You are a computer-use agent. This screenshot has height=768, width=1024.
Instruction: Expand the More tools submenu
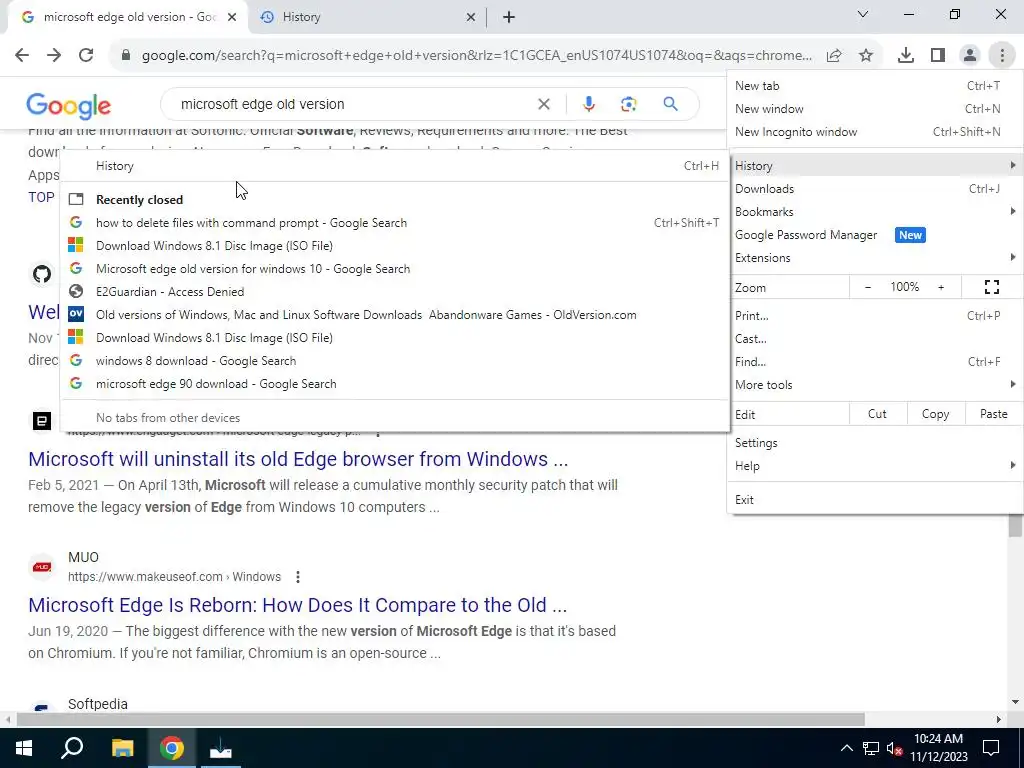pyautogui.click(x=875, y=385)
